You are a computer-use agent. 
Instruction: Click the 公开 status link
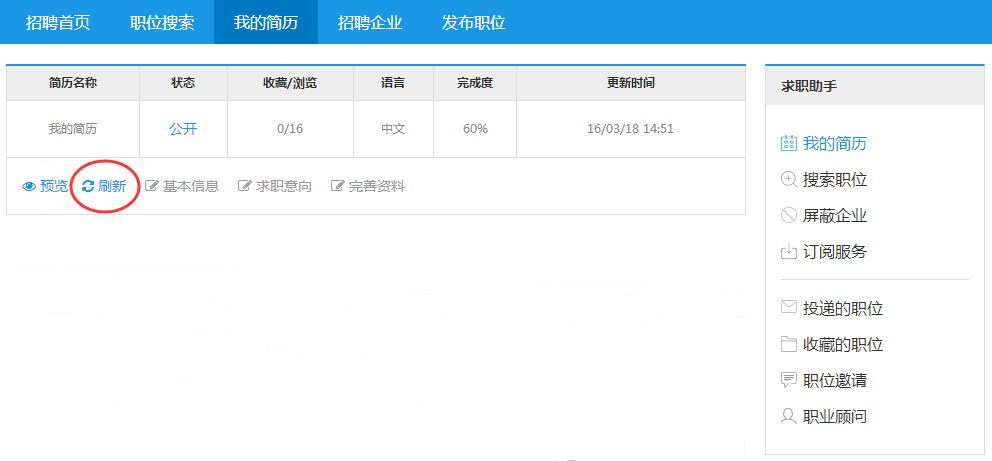click(183, 129)
